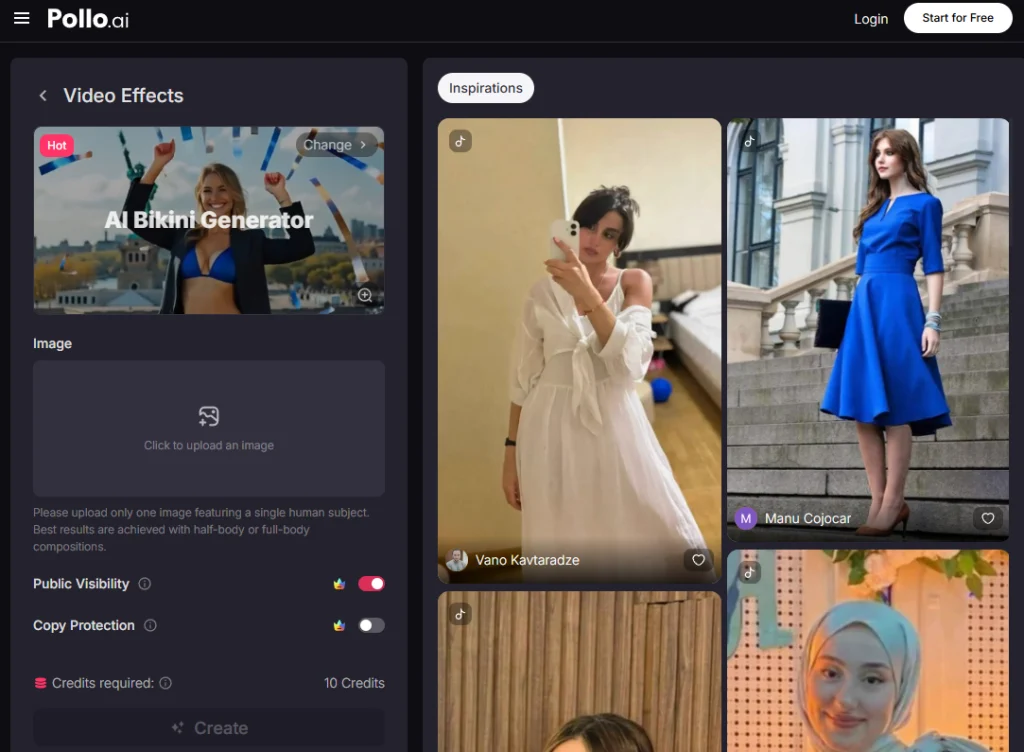The width and height of the screenshot is (1024, 752).
Task: Go back using Video Effects arrow
Action: tap(43, 96)
